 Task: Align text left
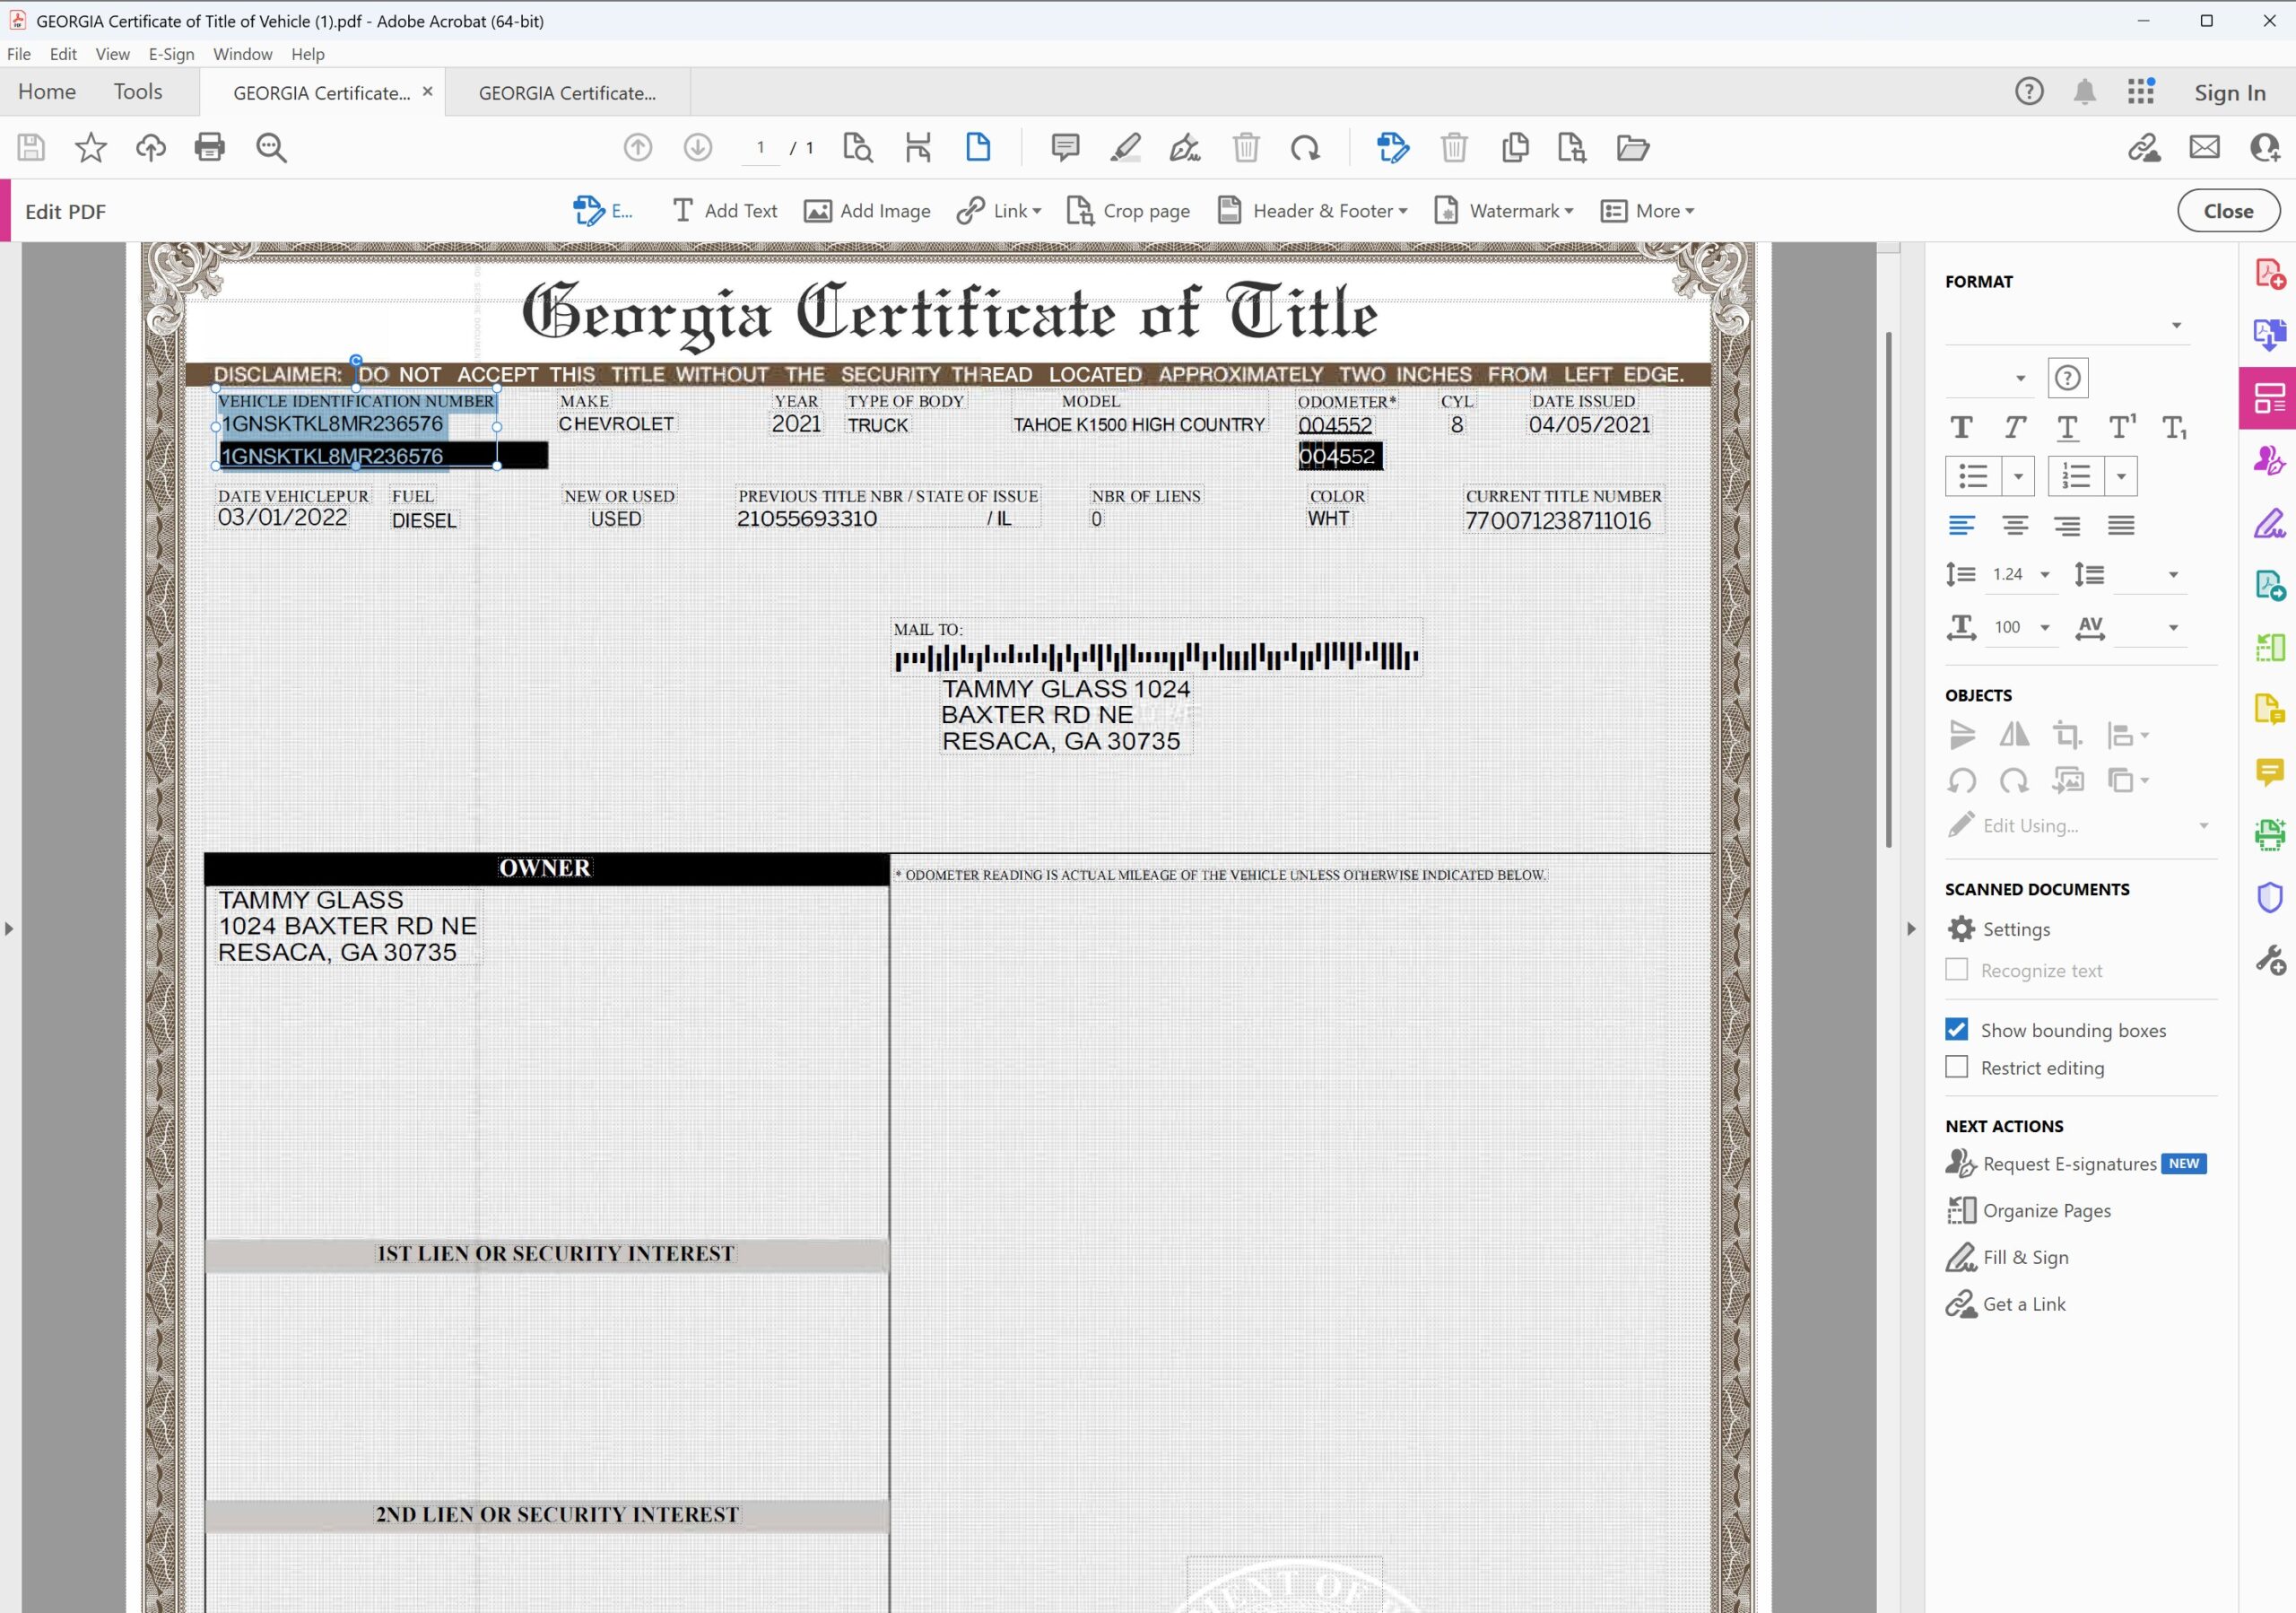1962,525
